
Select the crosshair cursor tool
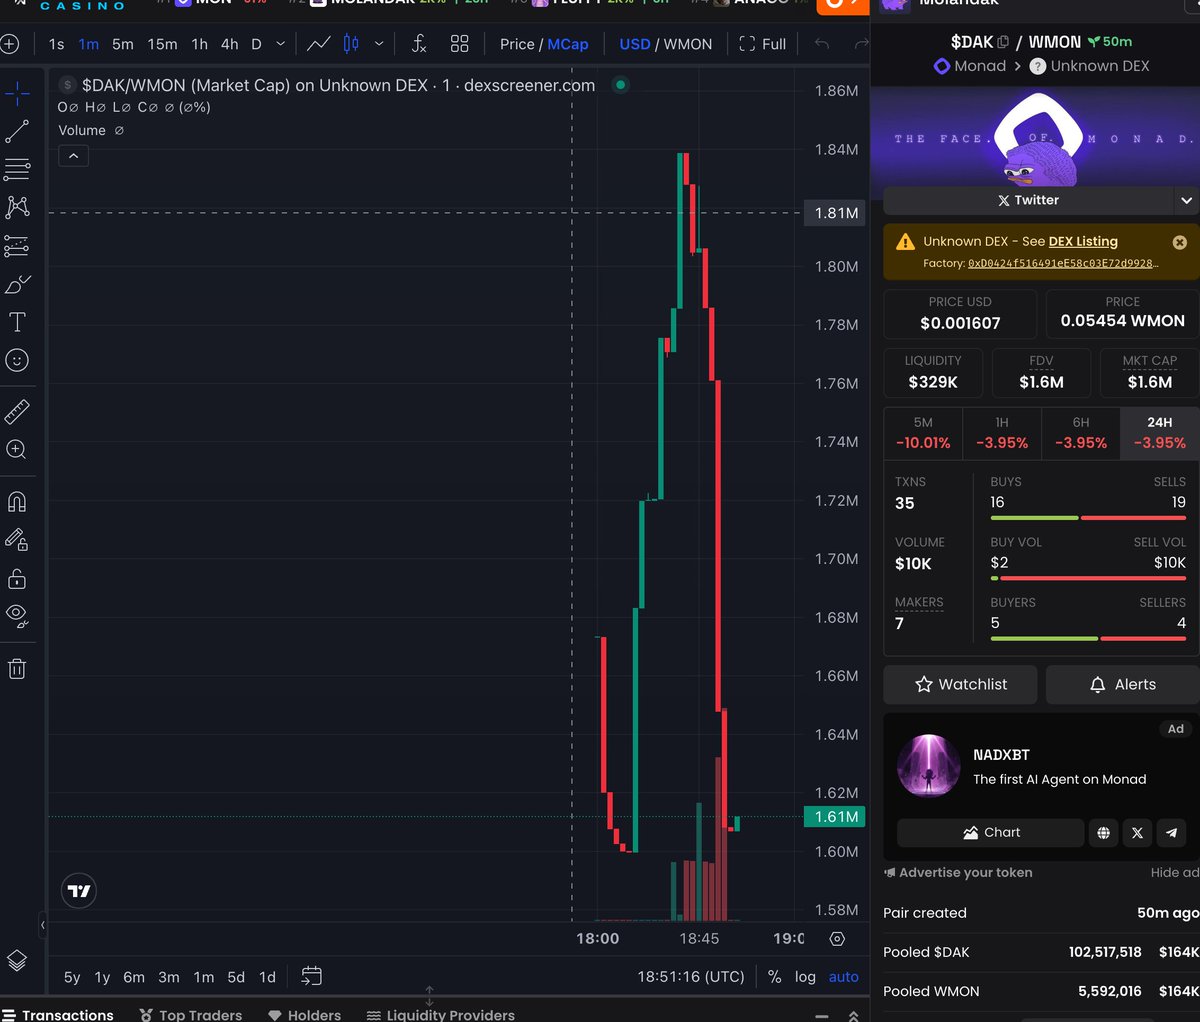pyautogui.click(x=17, y=94)
